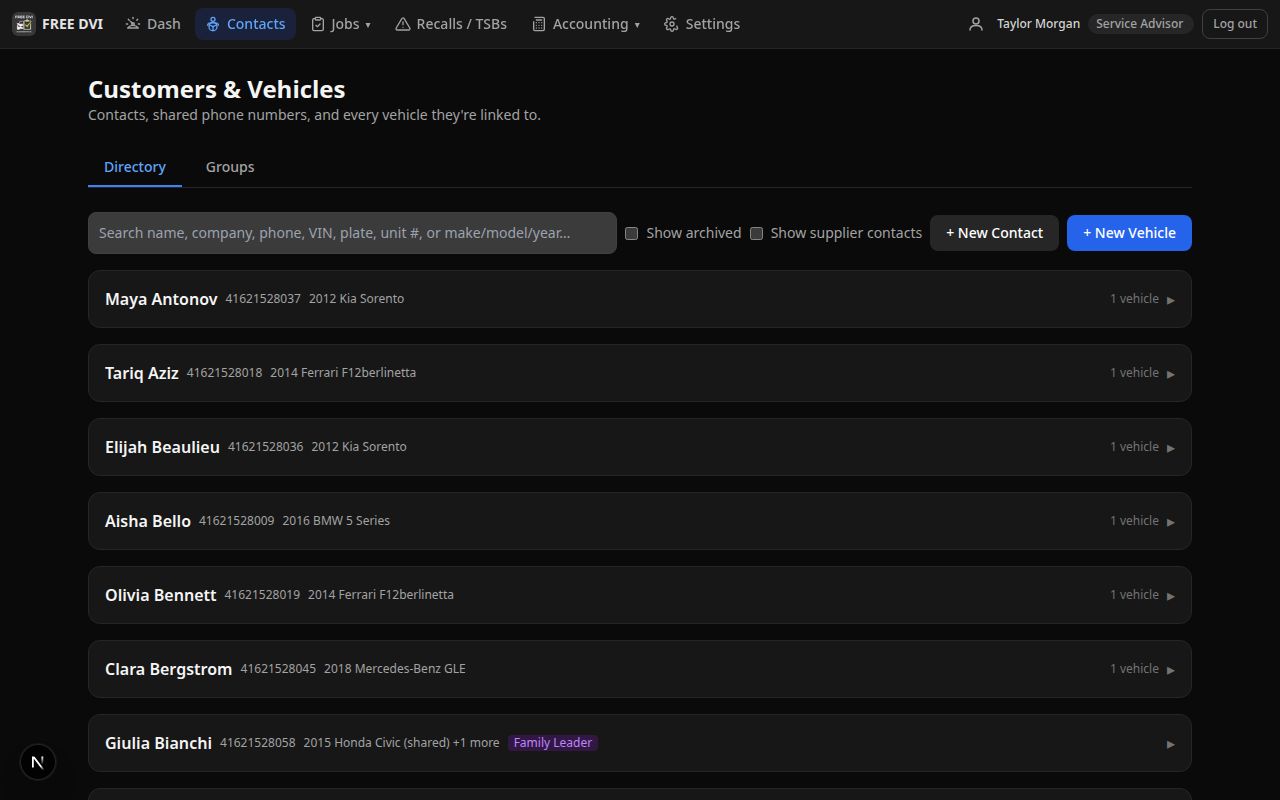
Task: Click the Taylor Morgan user name
Action: [x=1038, y=24]
